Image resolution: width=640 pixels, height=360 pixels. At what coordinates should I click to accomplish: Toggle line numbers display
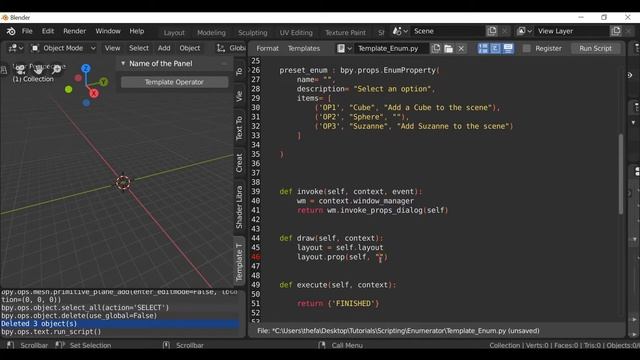click(x=483, y=48)
